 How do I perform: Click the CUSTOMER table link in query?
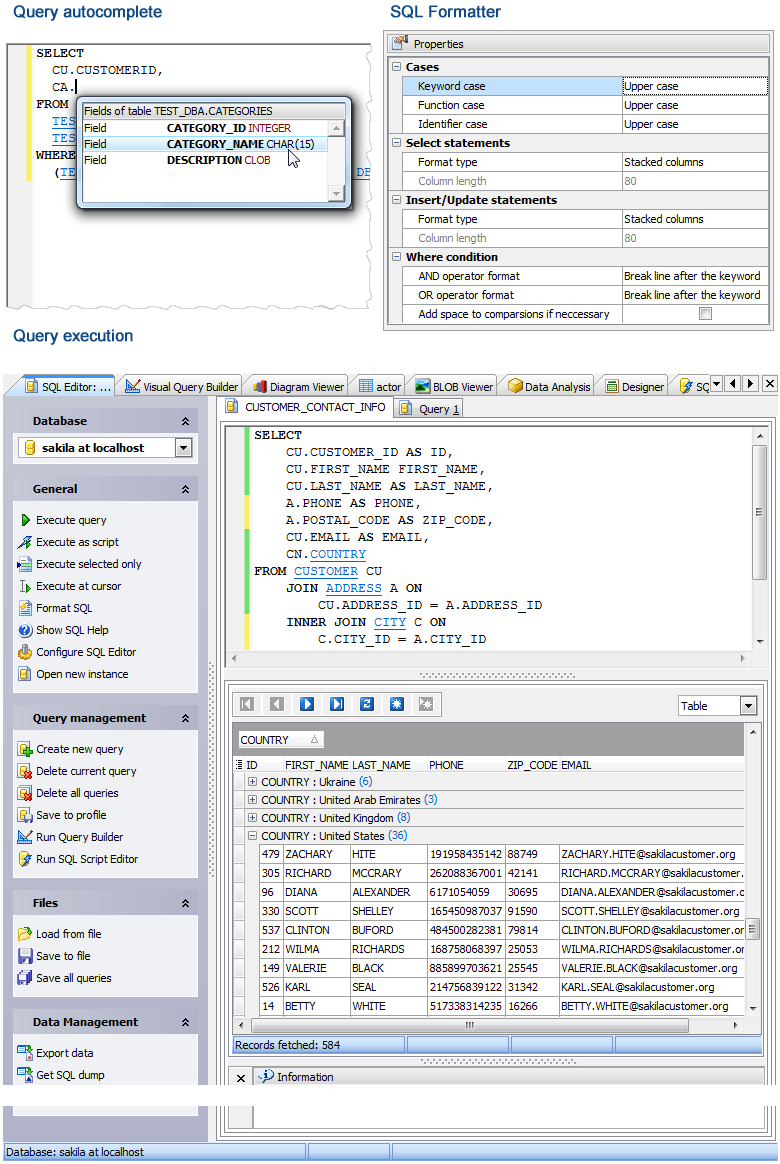[x=325, y=571]
